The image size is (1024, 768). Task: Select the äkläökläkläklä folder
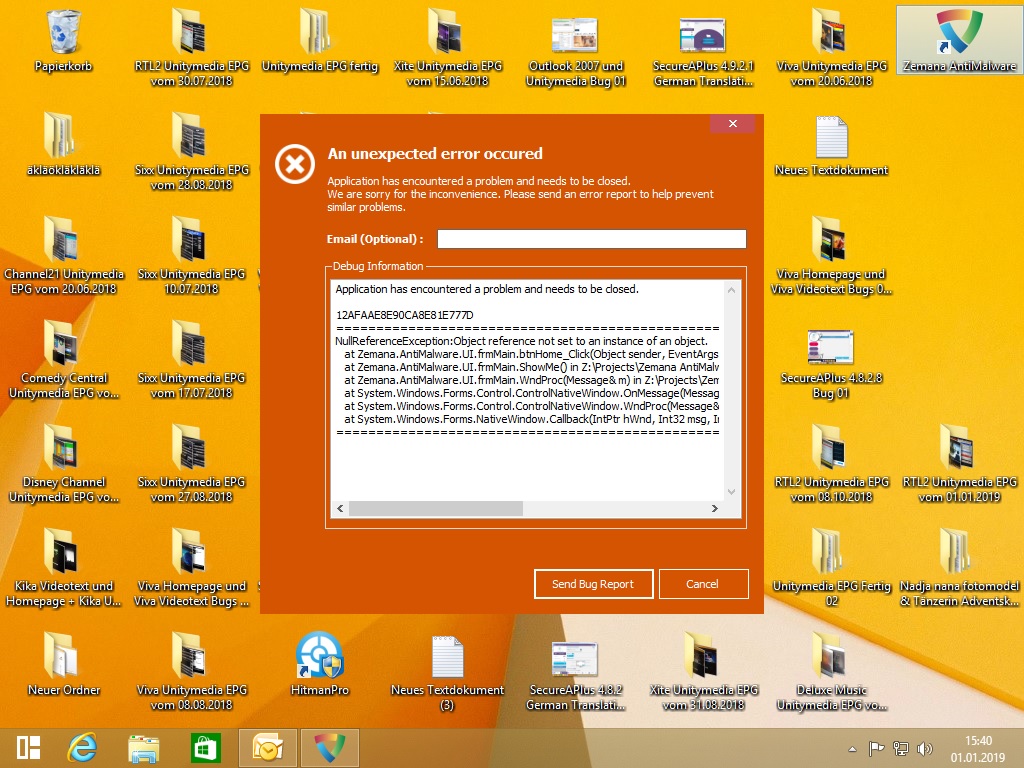point(63,144)
